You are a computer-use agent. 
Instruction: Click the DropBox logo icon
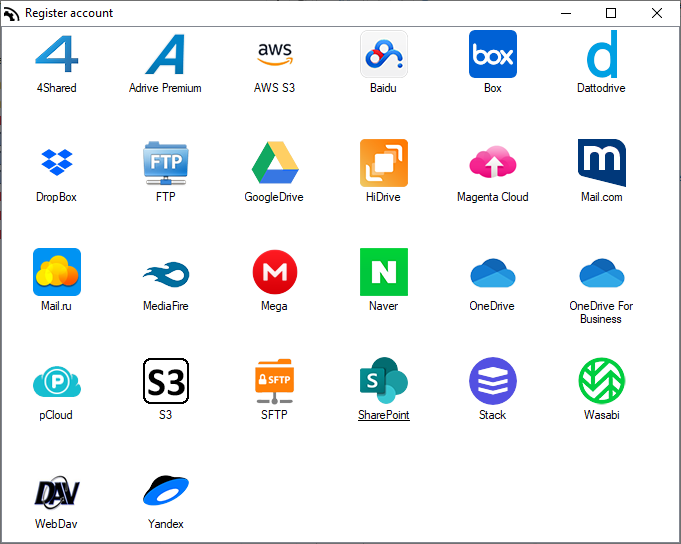coord(57,162)
